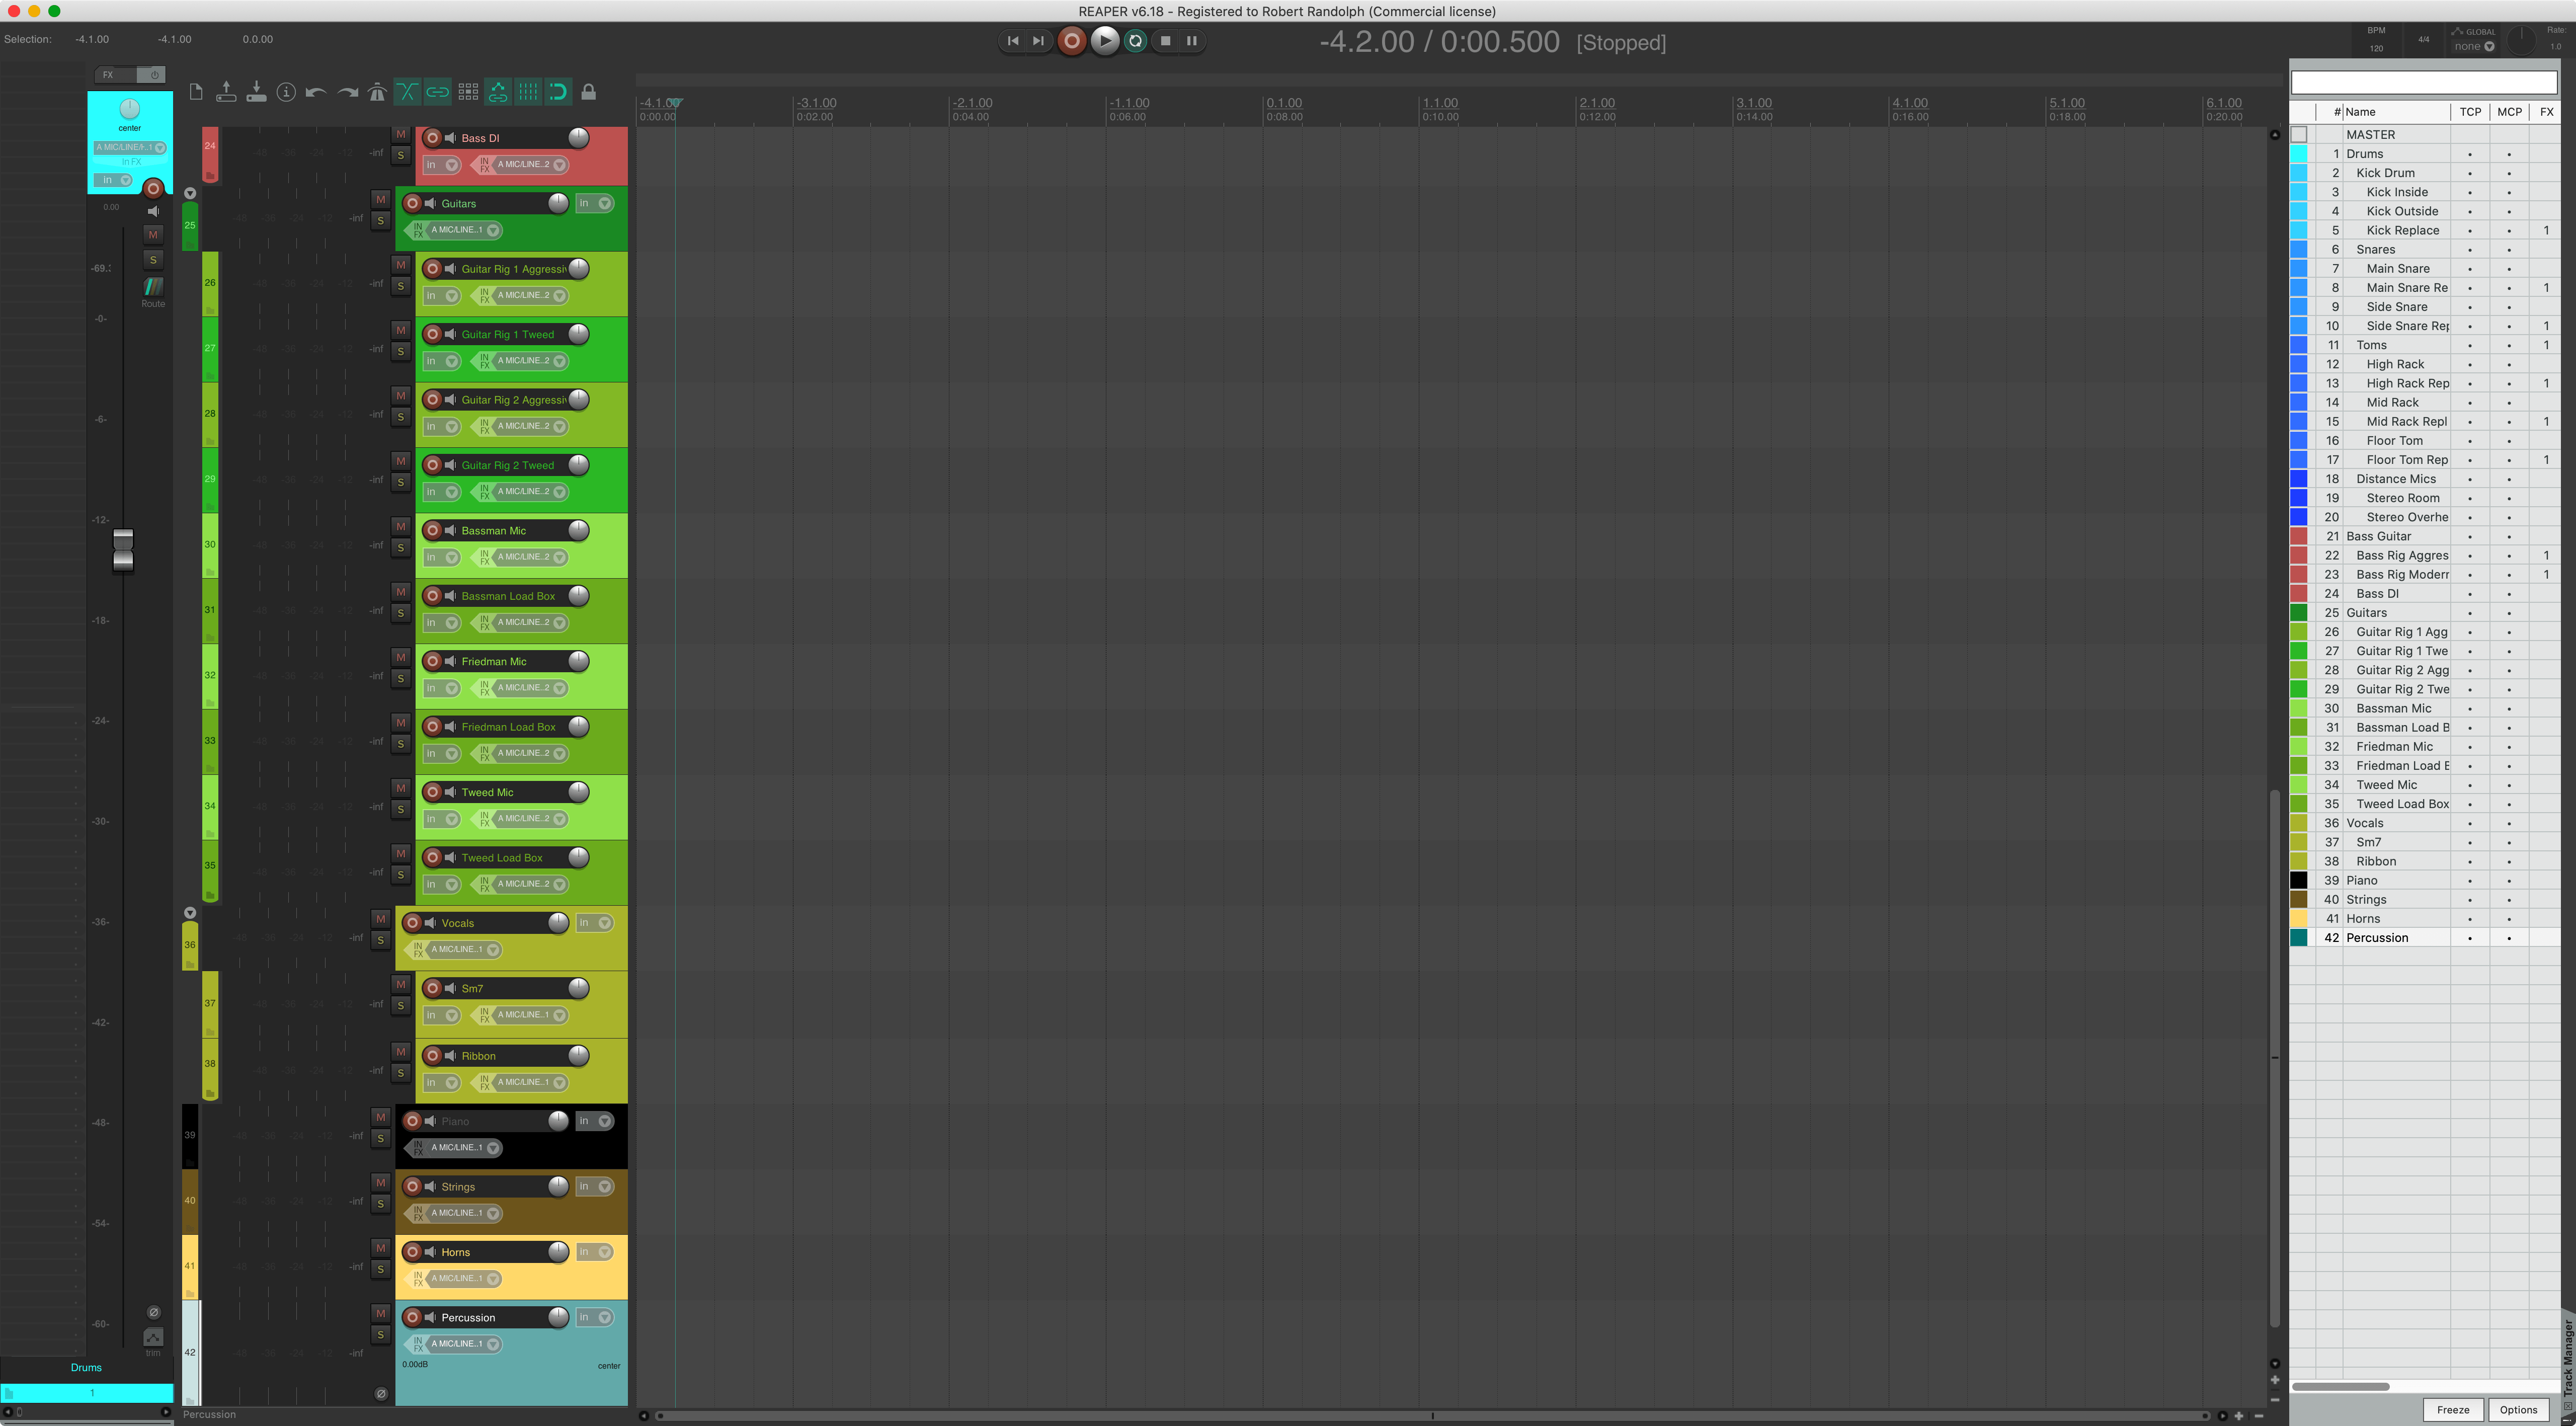Screen dimensions: 2576x1426
Task: Click the Save project toolbar icon
Action: click(x=258, y=91)
